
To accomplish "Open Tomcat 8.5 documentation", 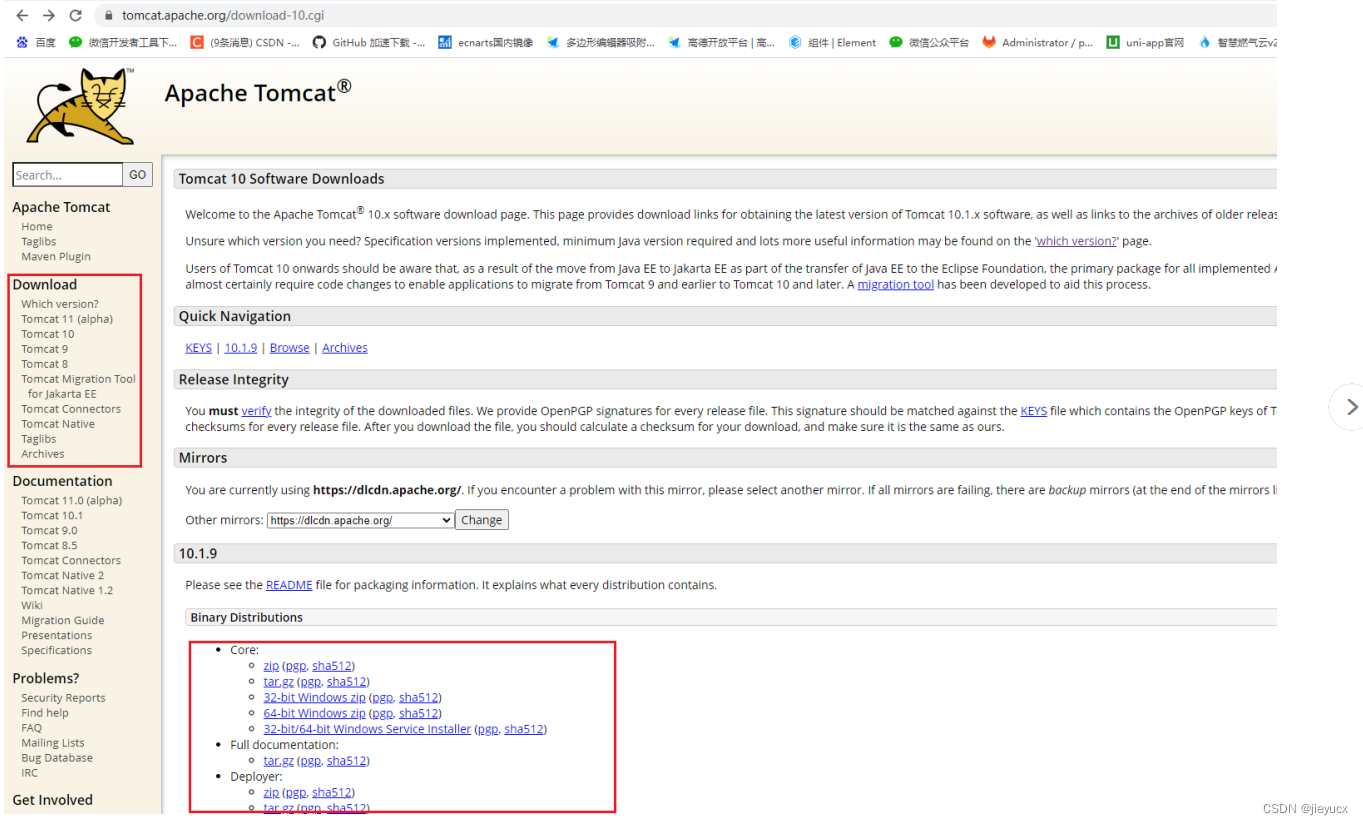I will 49,545.
